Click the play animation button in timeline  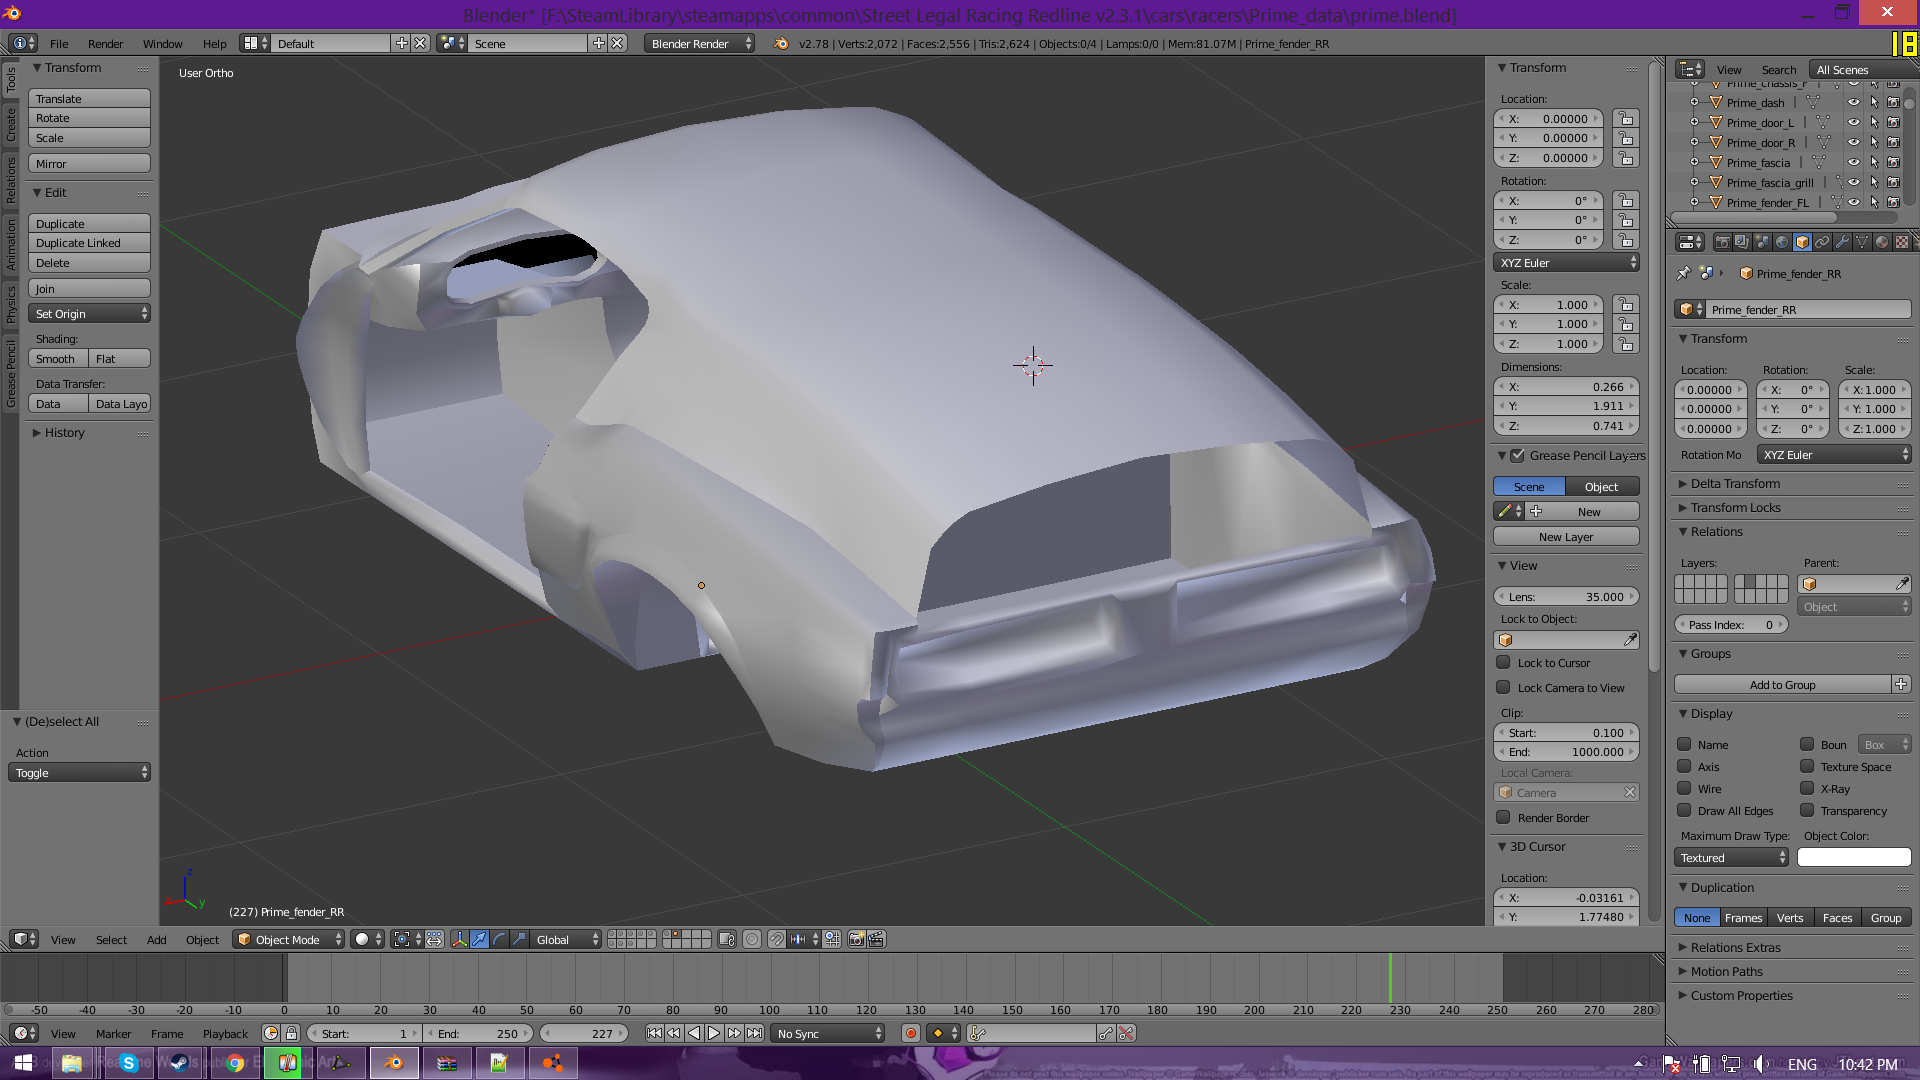pos(714,1033)
